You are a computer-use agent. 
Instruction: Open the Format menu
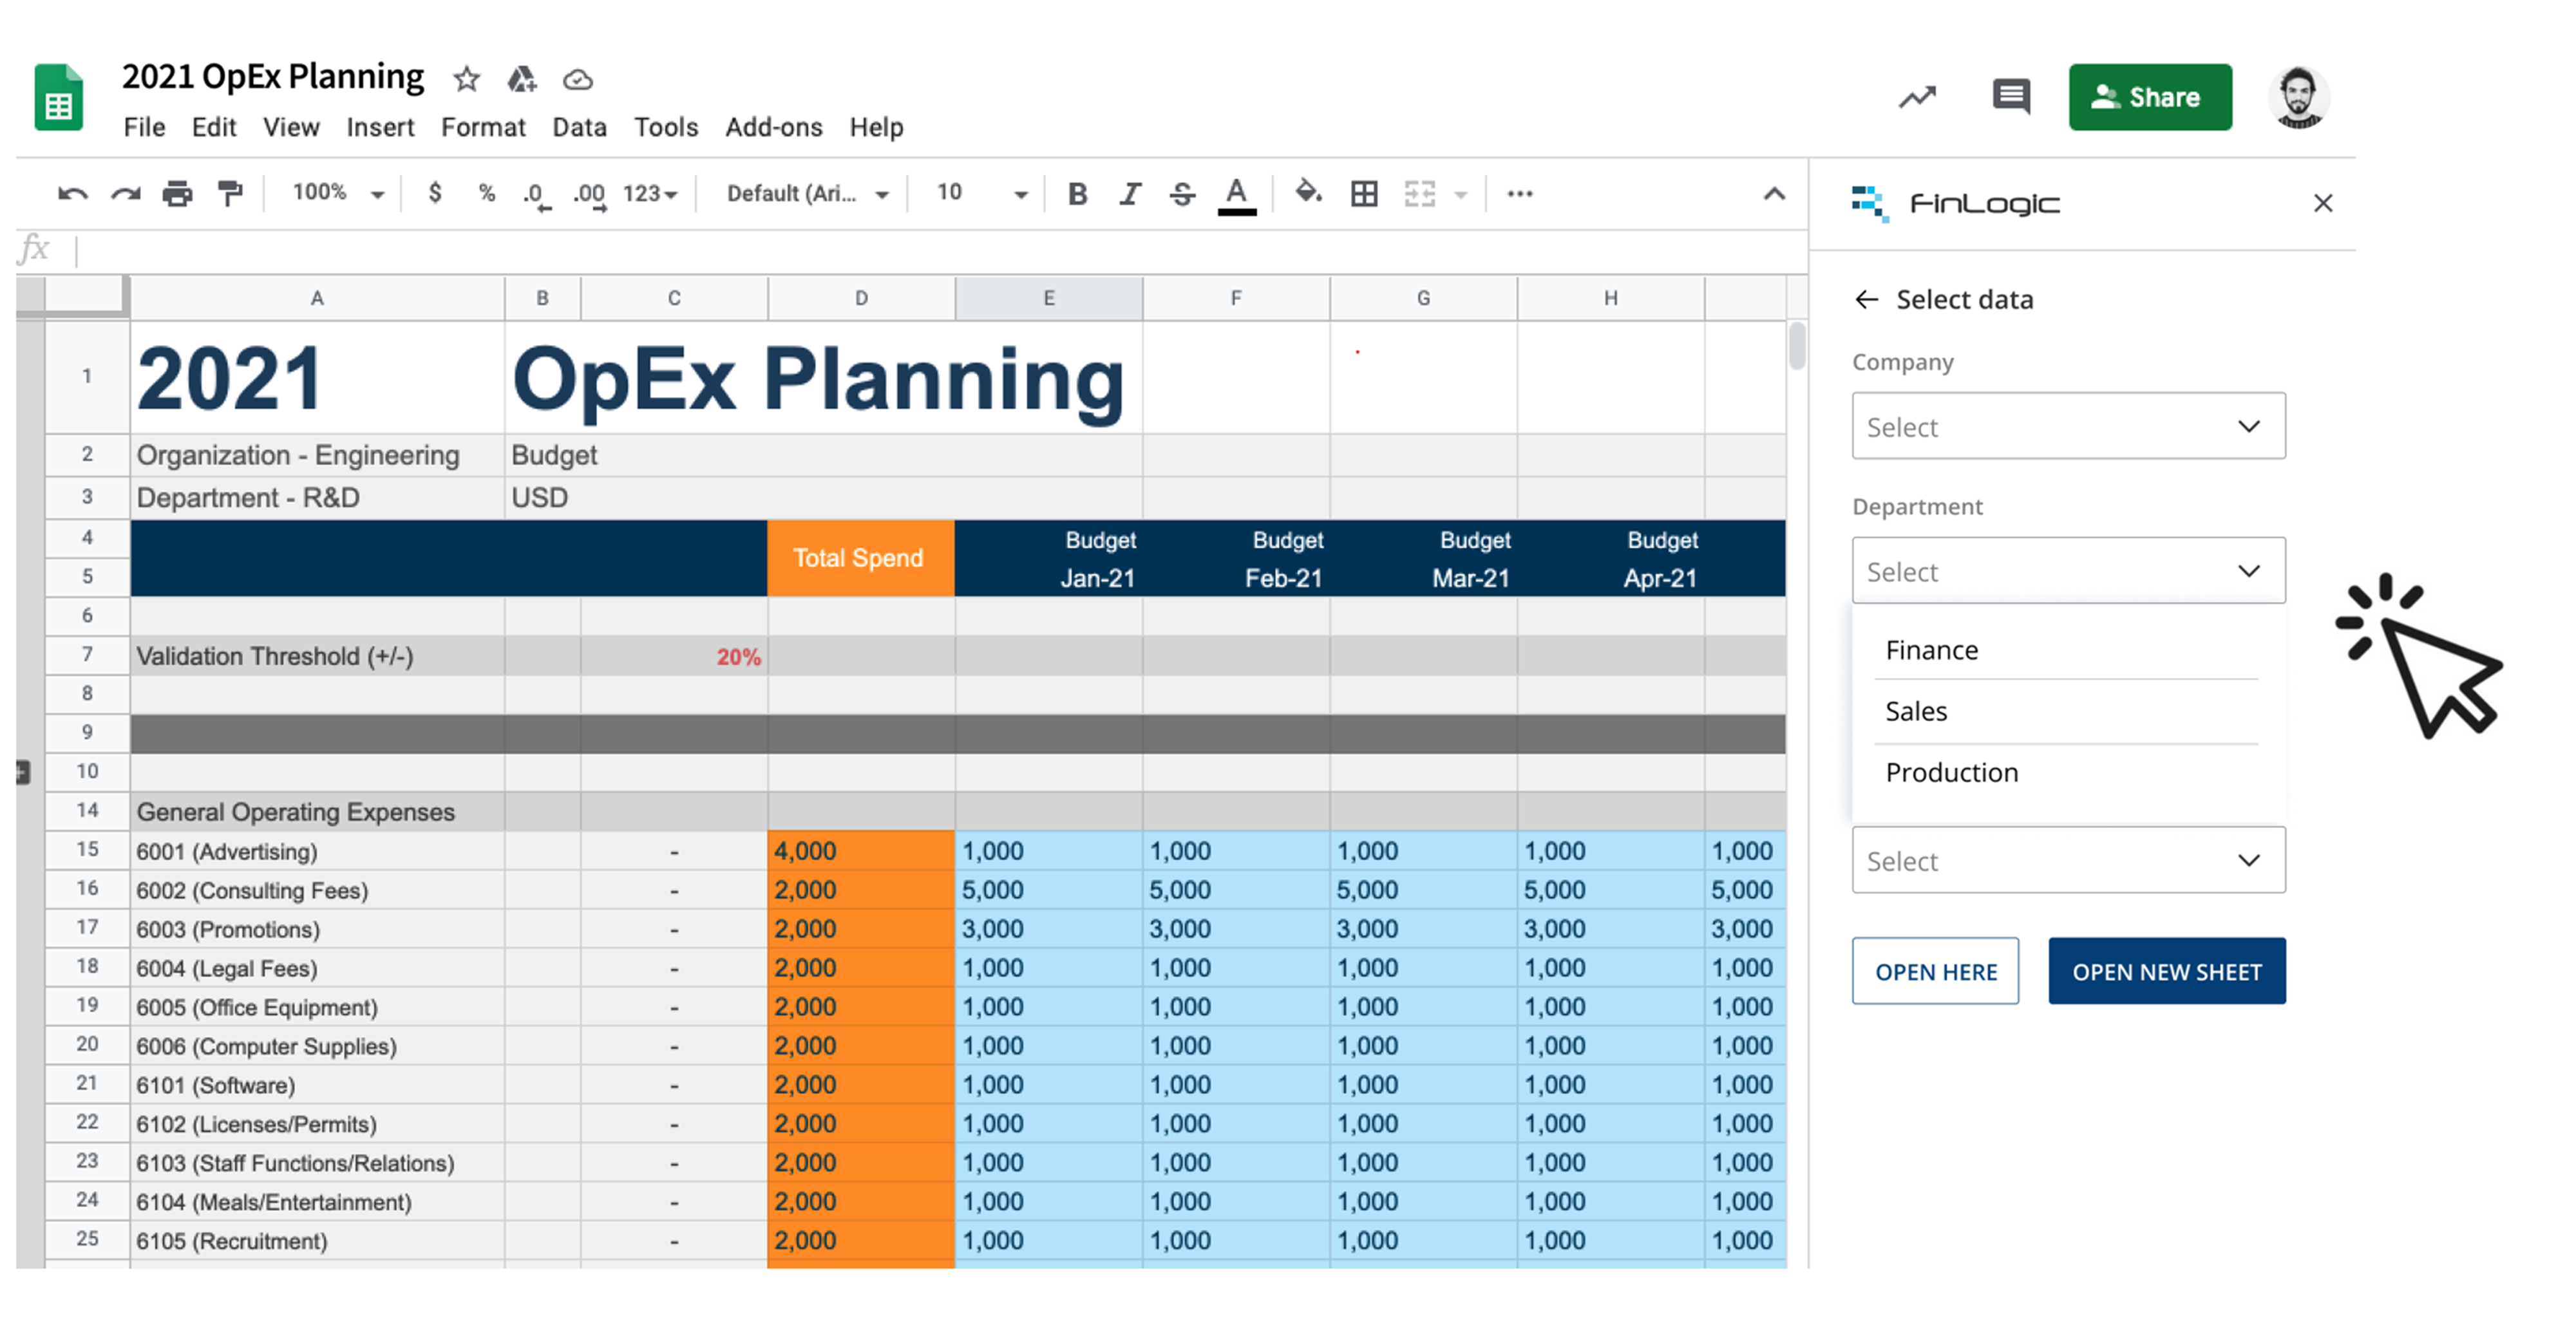pos(483,127)
